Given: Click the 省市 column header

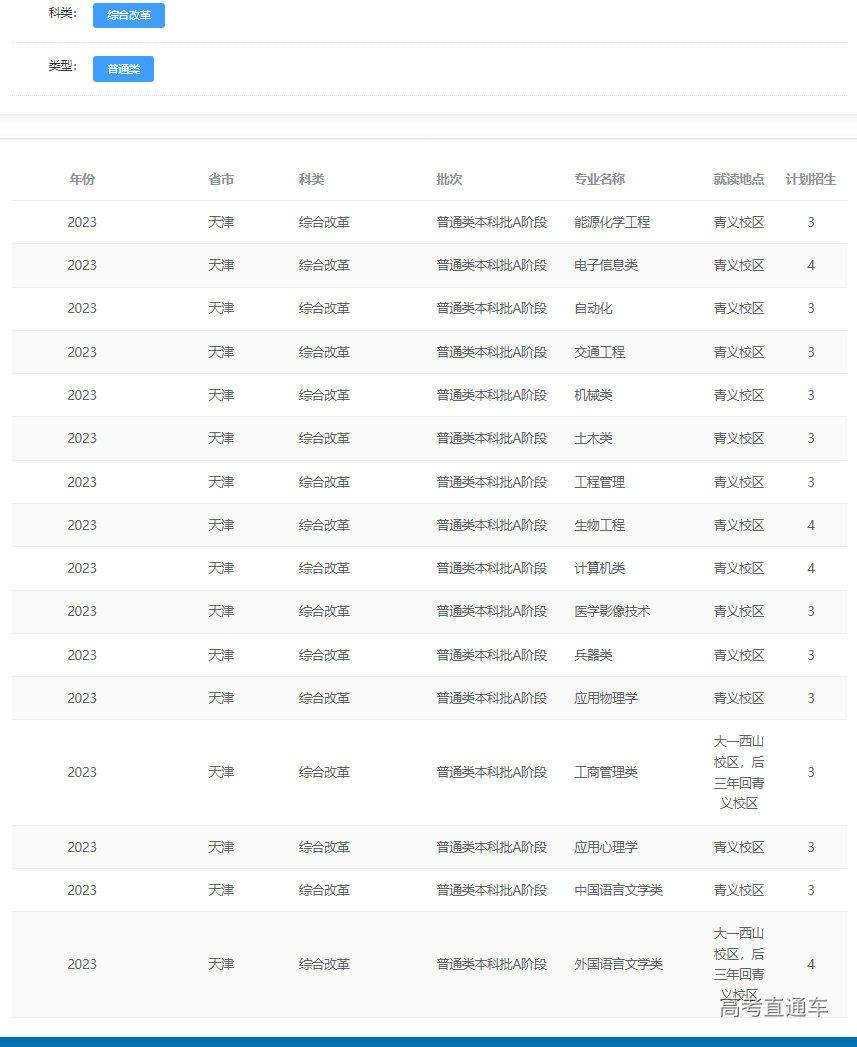Looking at the screenshot, I should (221, 179).
